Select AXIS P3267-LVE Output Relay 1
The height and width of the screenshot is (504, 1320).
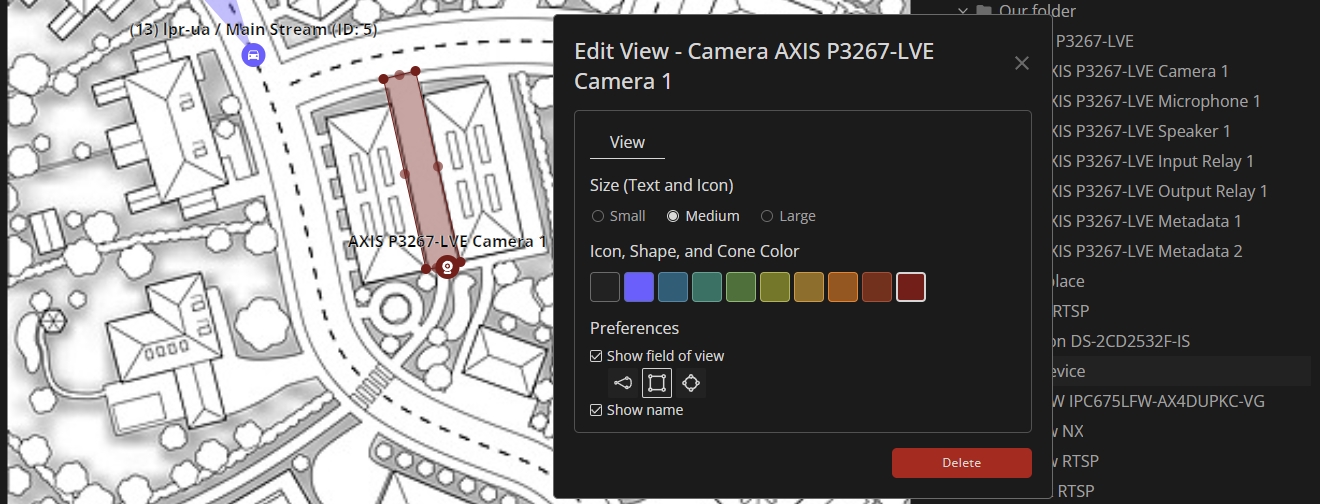click(x=1158, y=191)
